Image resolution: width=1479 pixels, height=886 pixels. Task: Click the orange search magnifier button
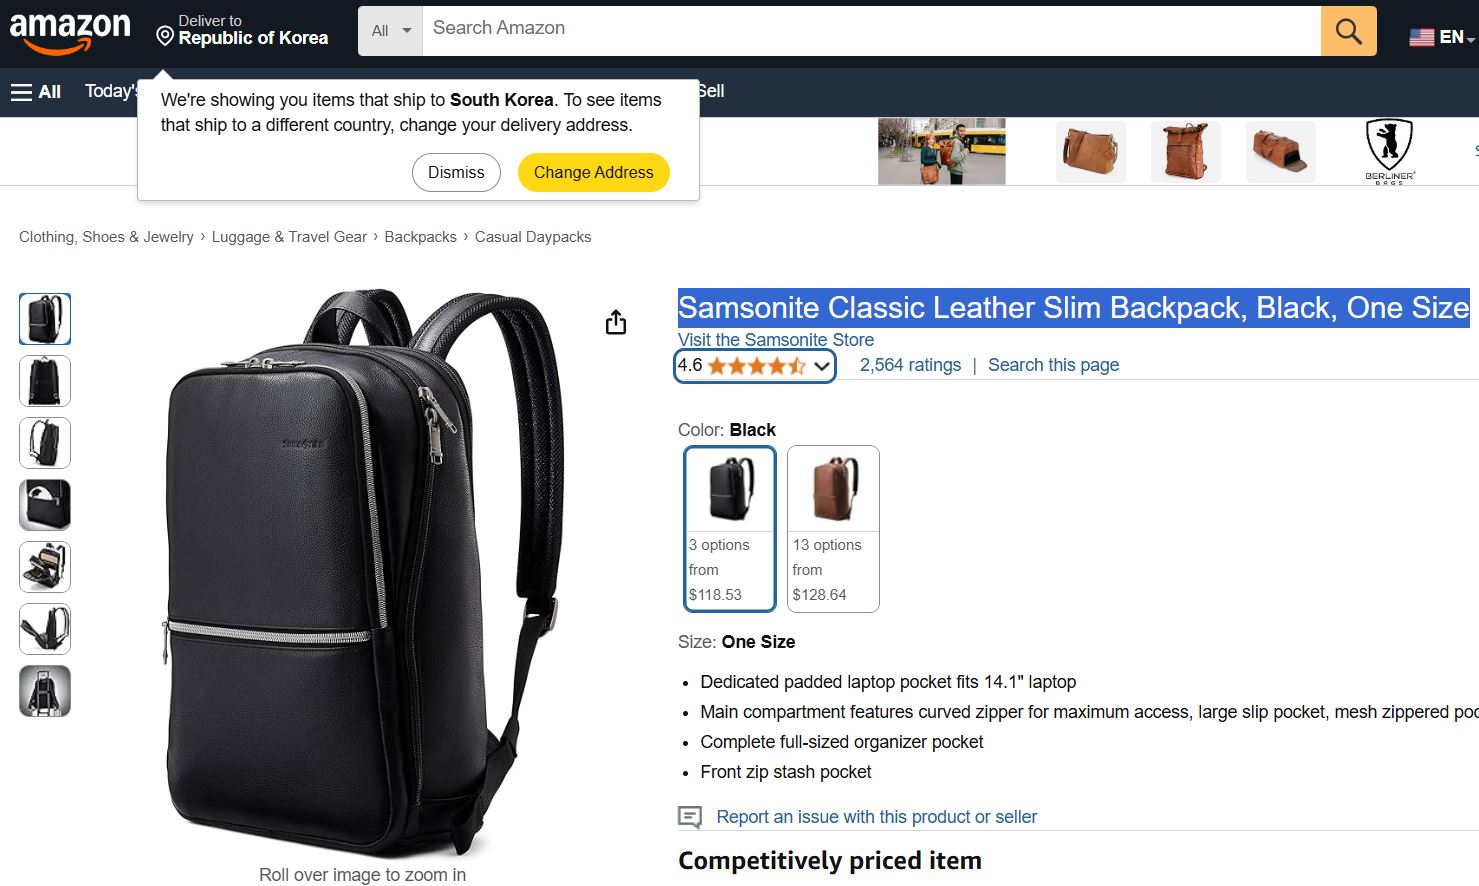click(1348, 31)
